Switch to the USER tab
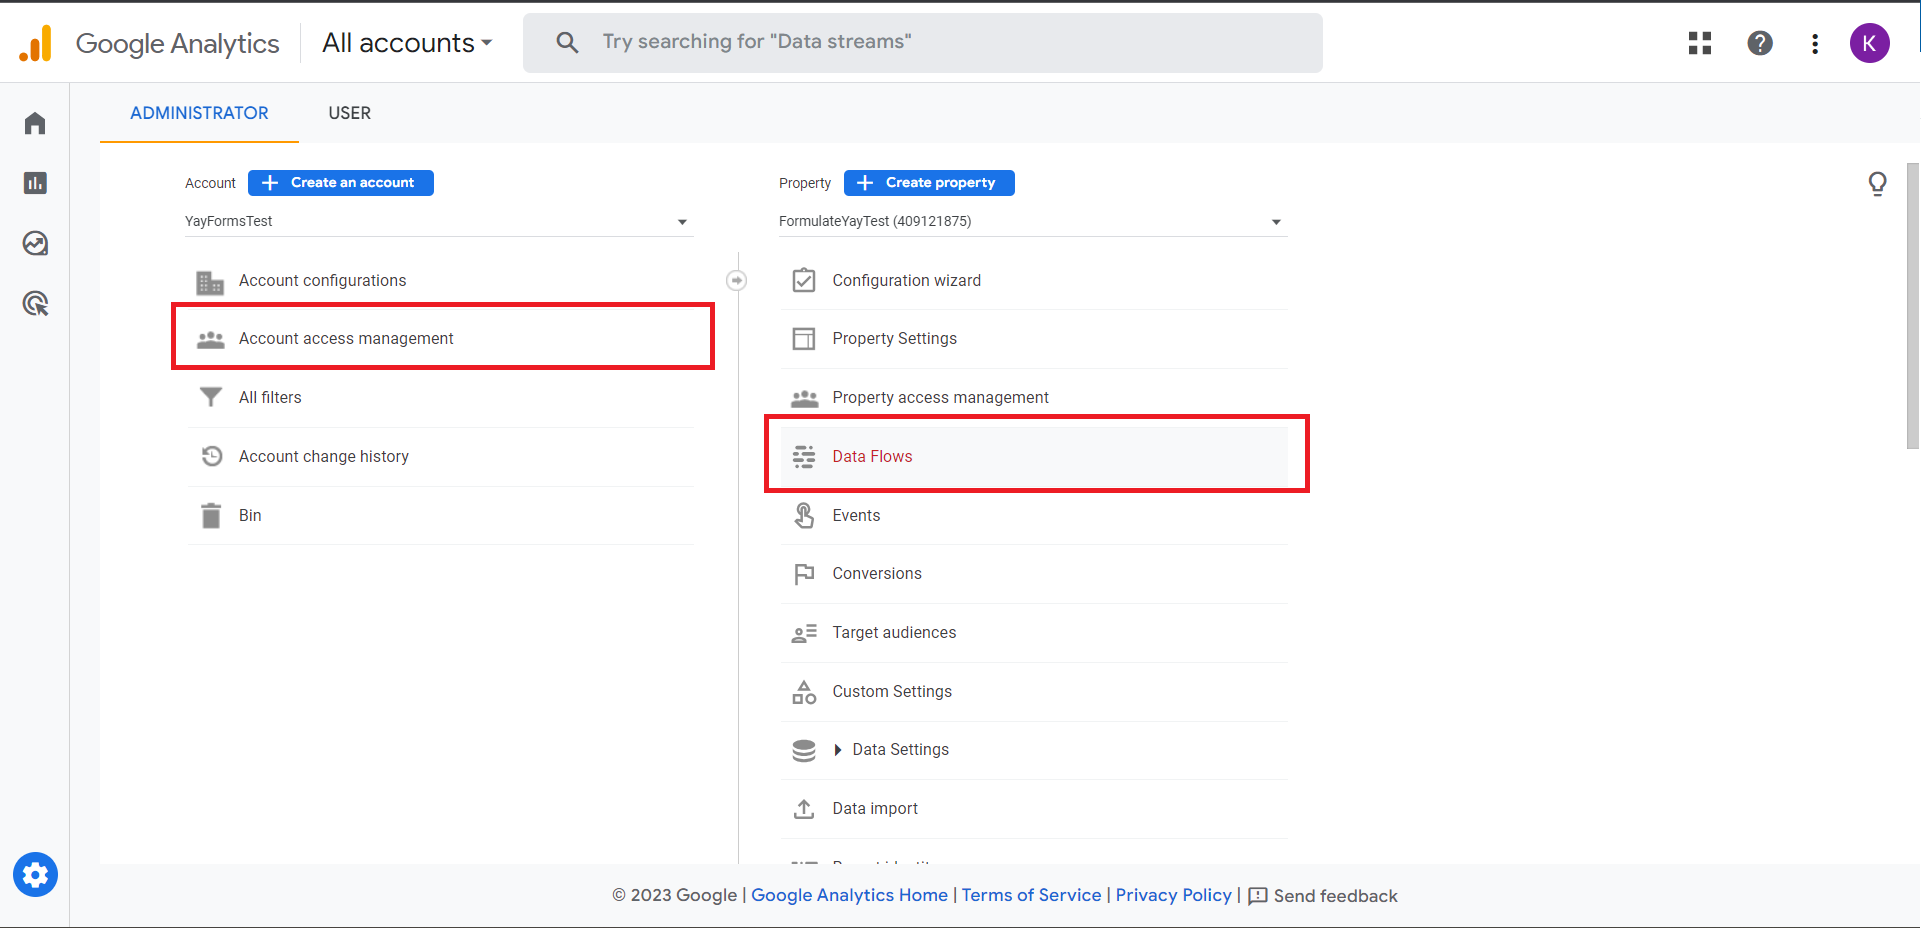Screen dimensions: 1921x928 [x=349, y=113]
